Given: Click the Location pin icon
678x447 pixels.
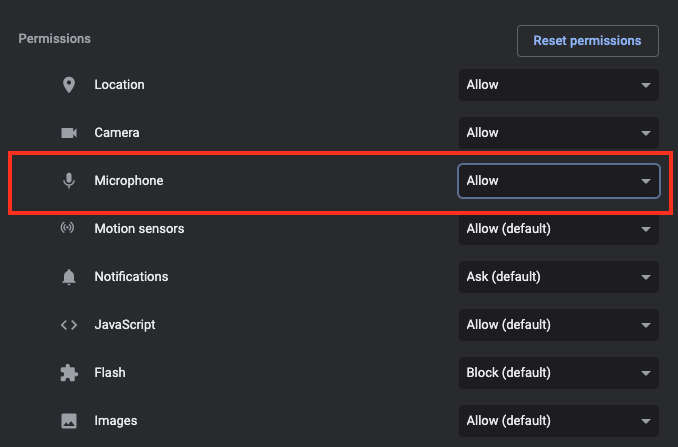Looking at the screenshot, I should (x=69, y=85).
